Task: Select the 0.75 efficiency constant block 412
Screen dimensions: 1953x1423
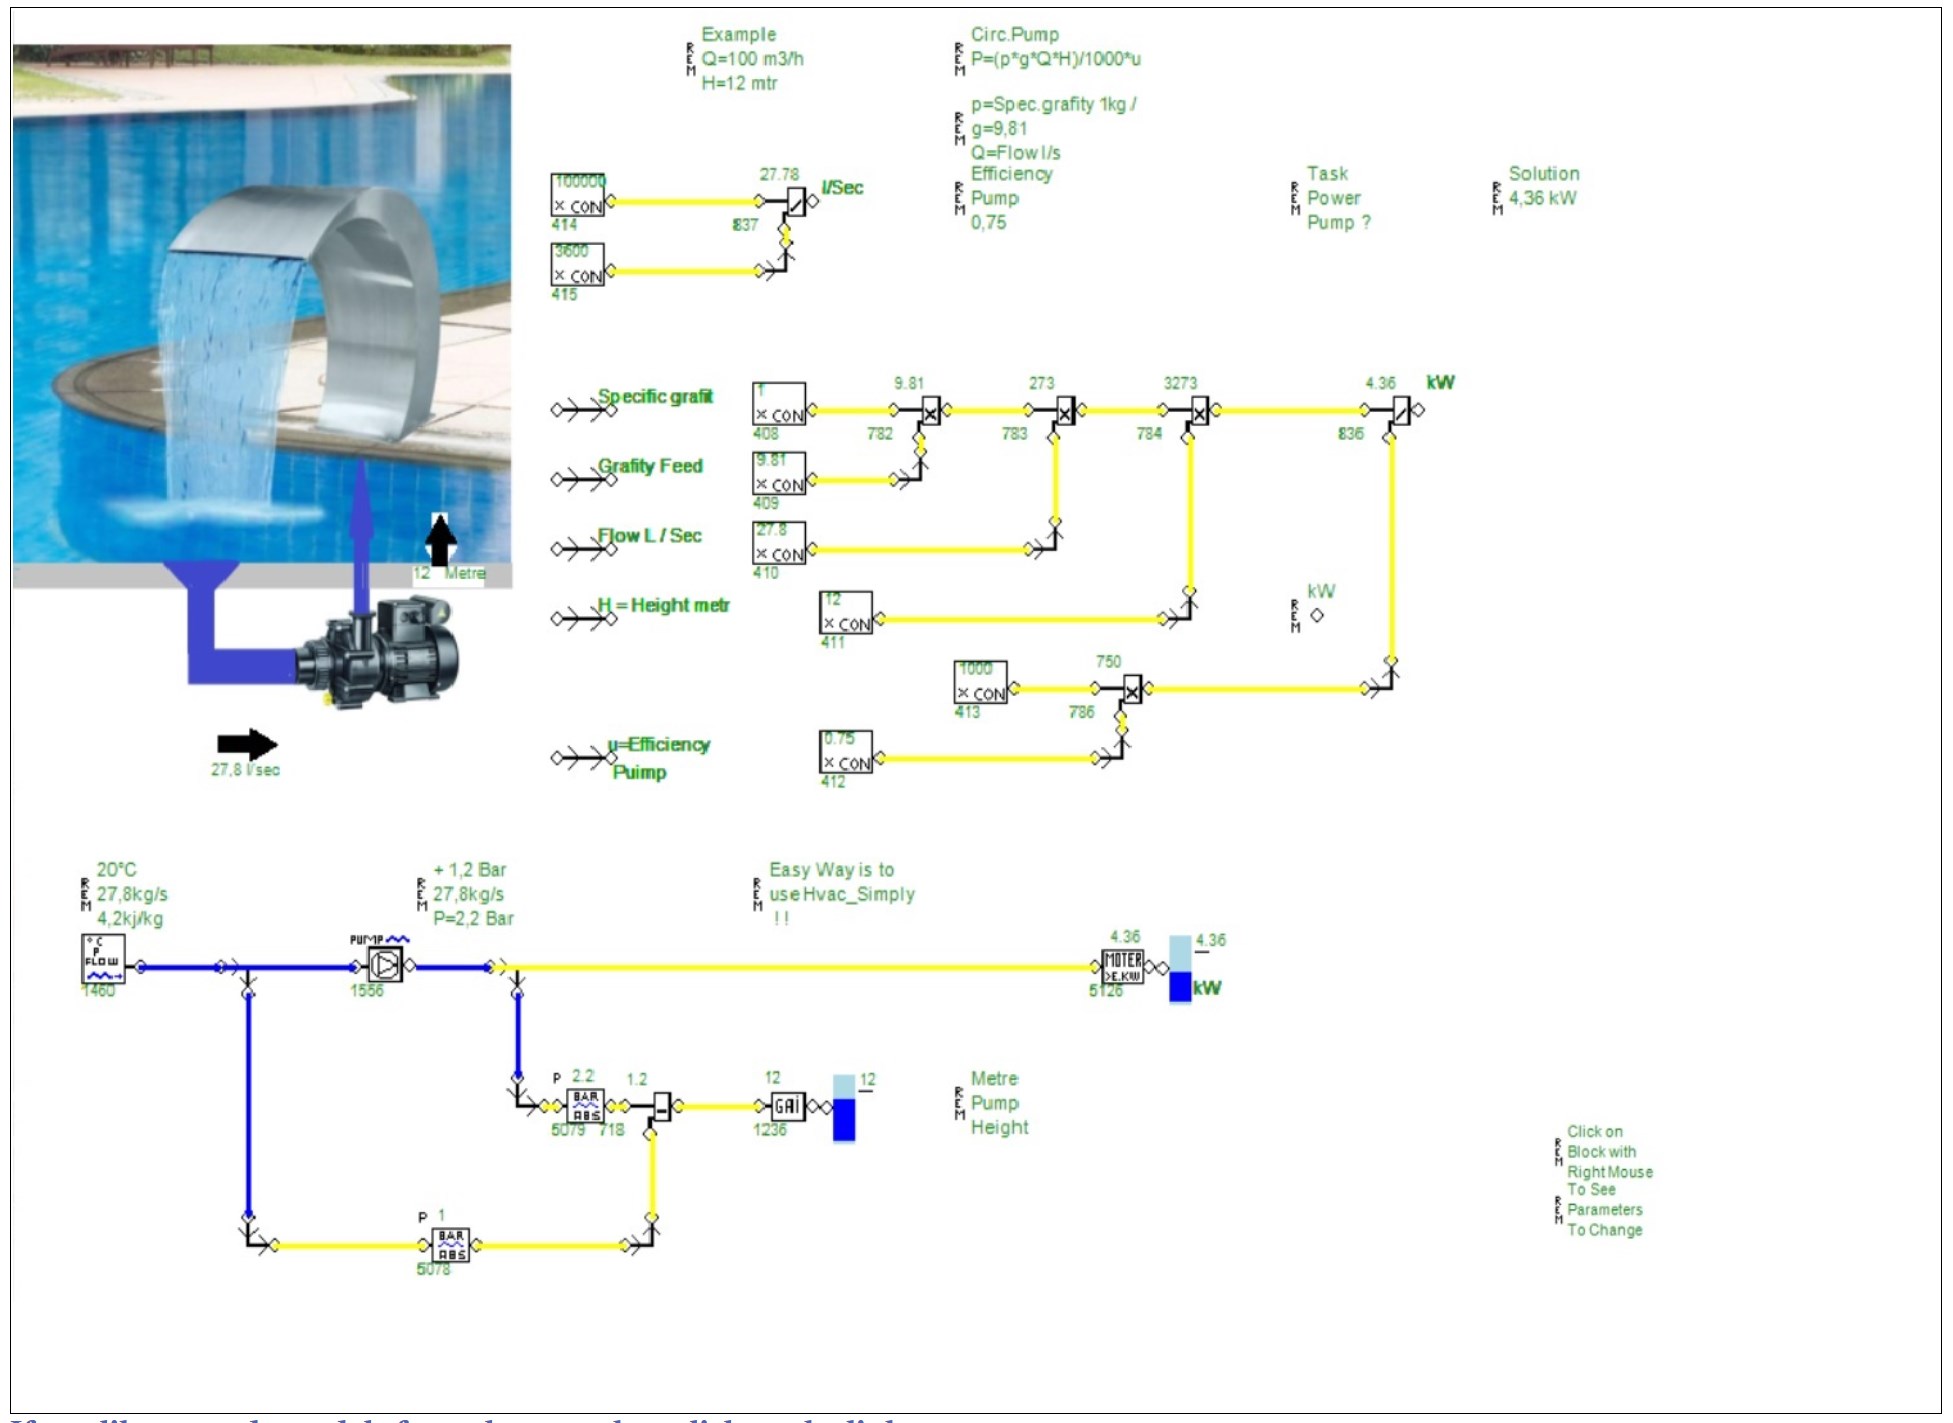Action: click(x=846, y=752)
